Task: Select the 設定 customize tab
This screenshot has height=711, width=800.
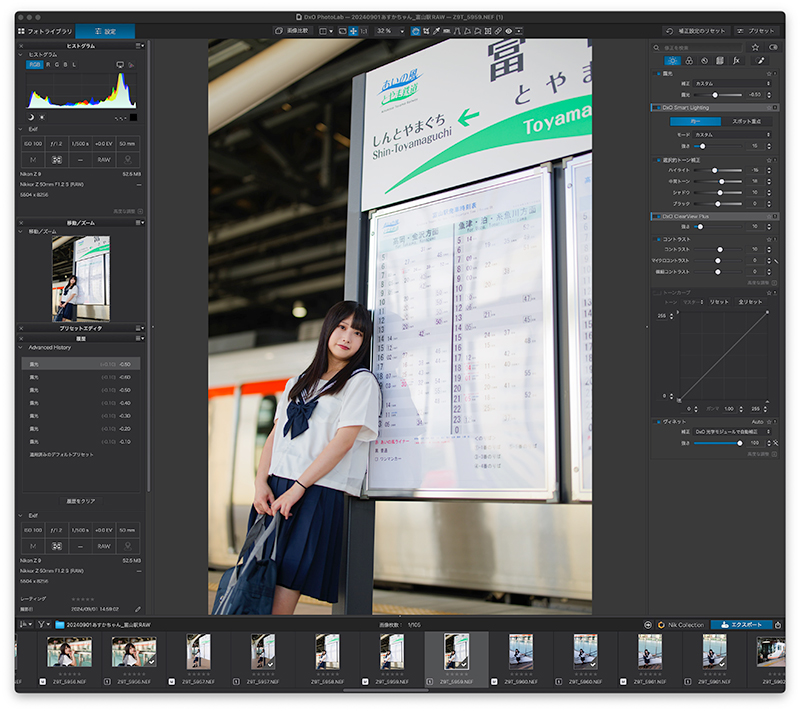Action: [105, 31]
